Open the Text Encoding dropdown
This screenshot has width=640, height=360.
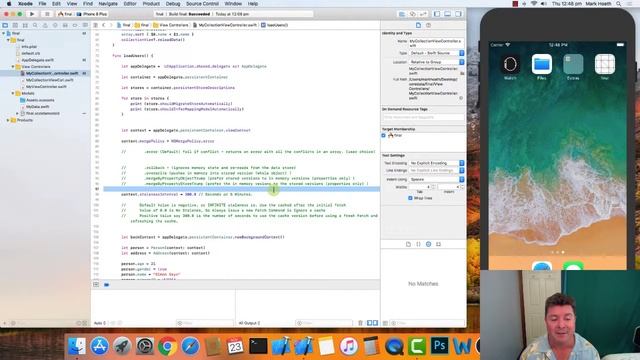[x=436, y=163]
